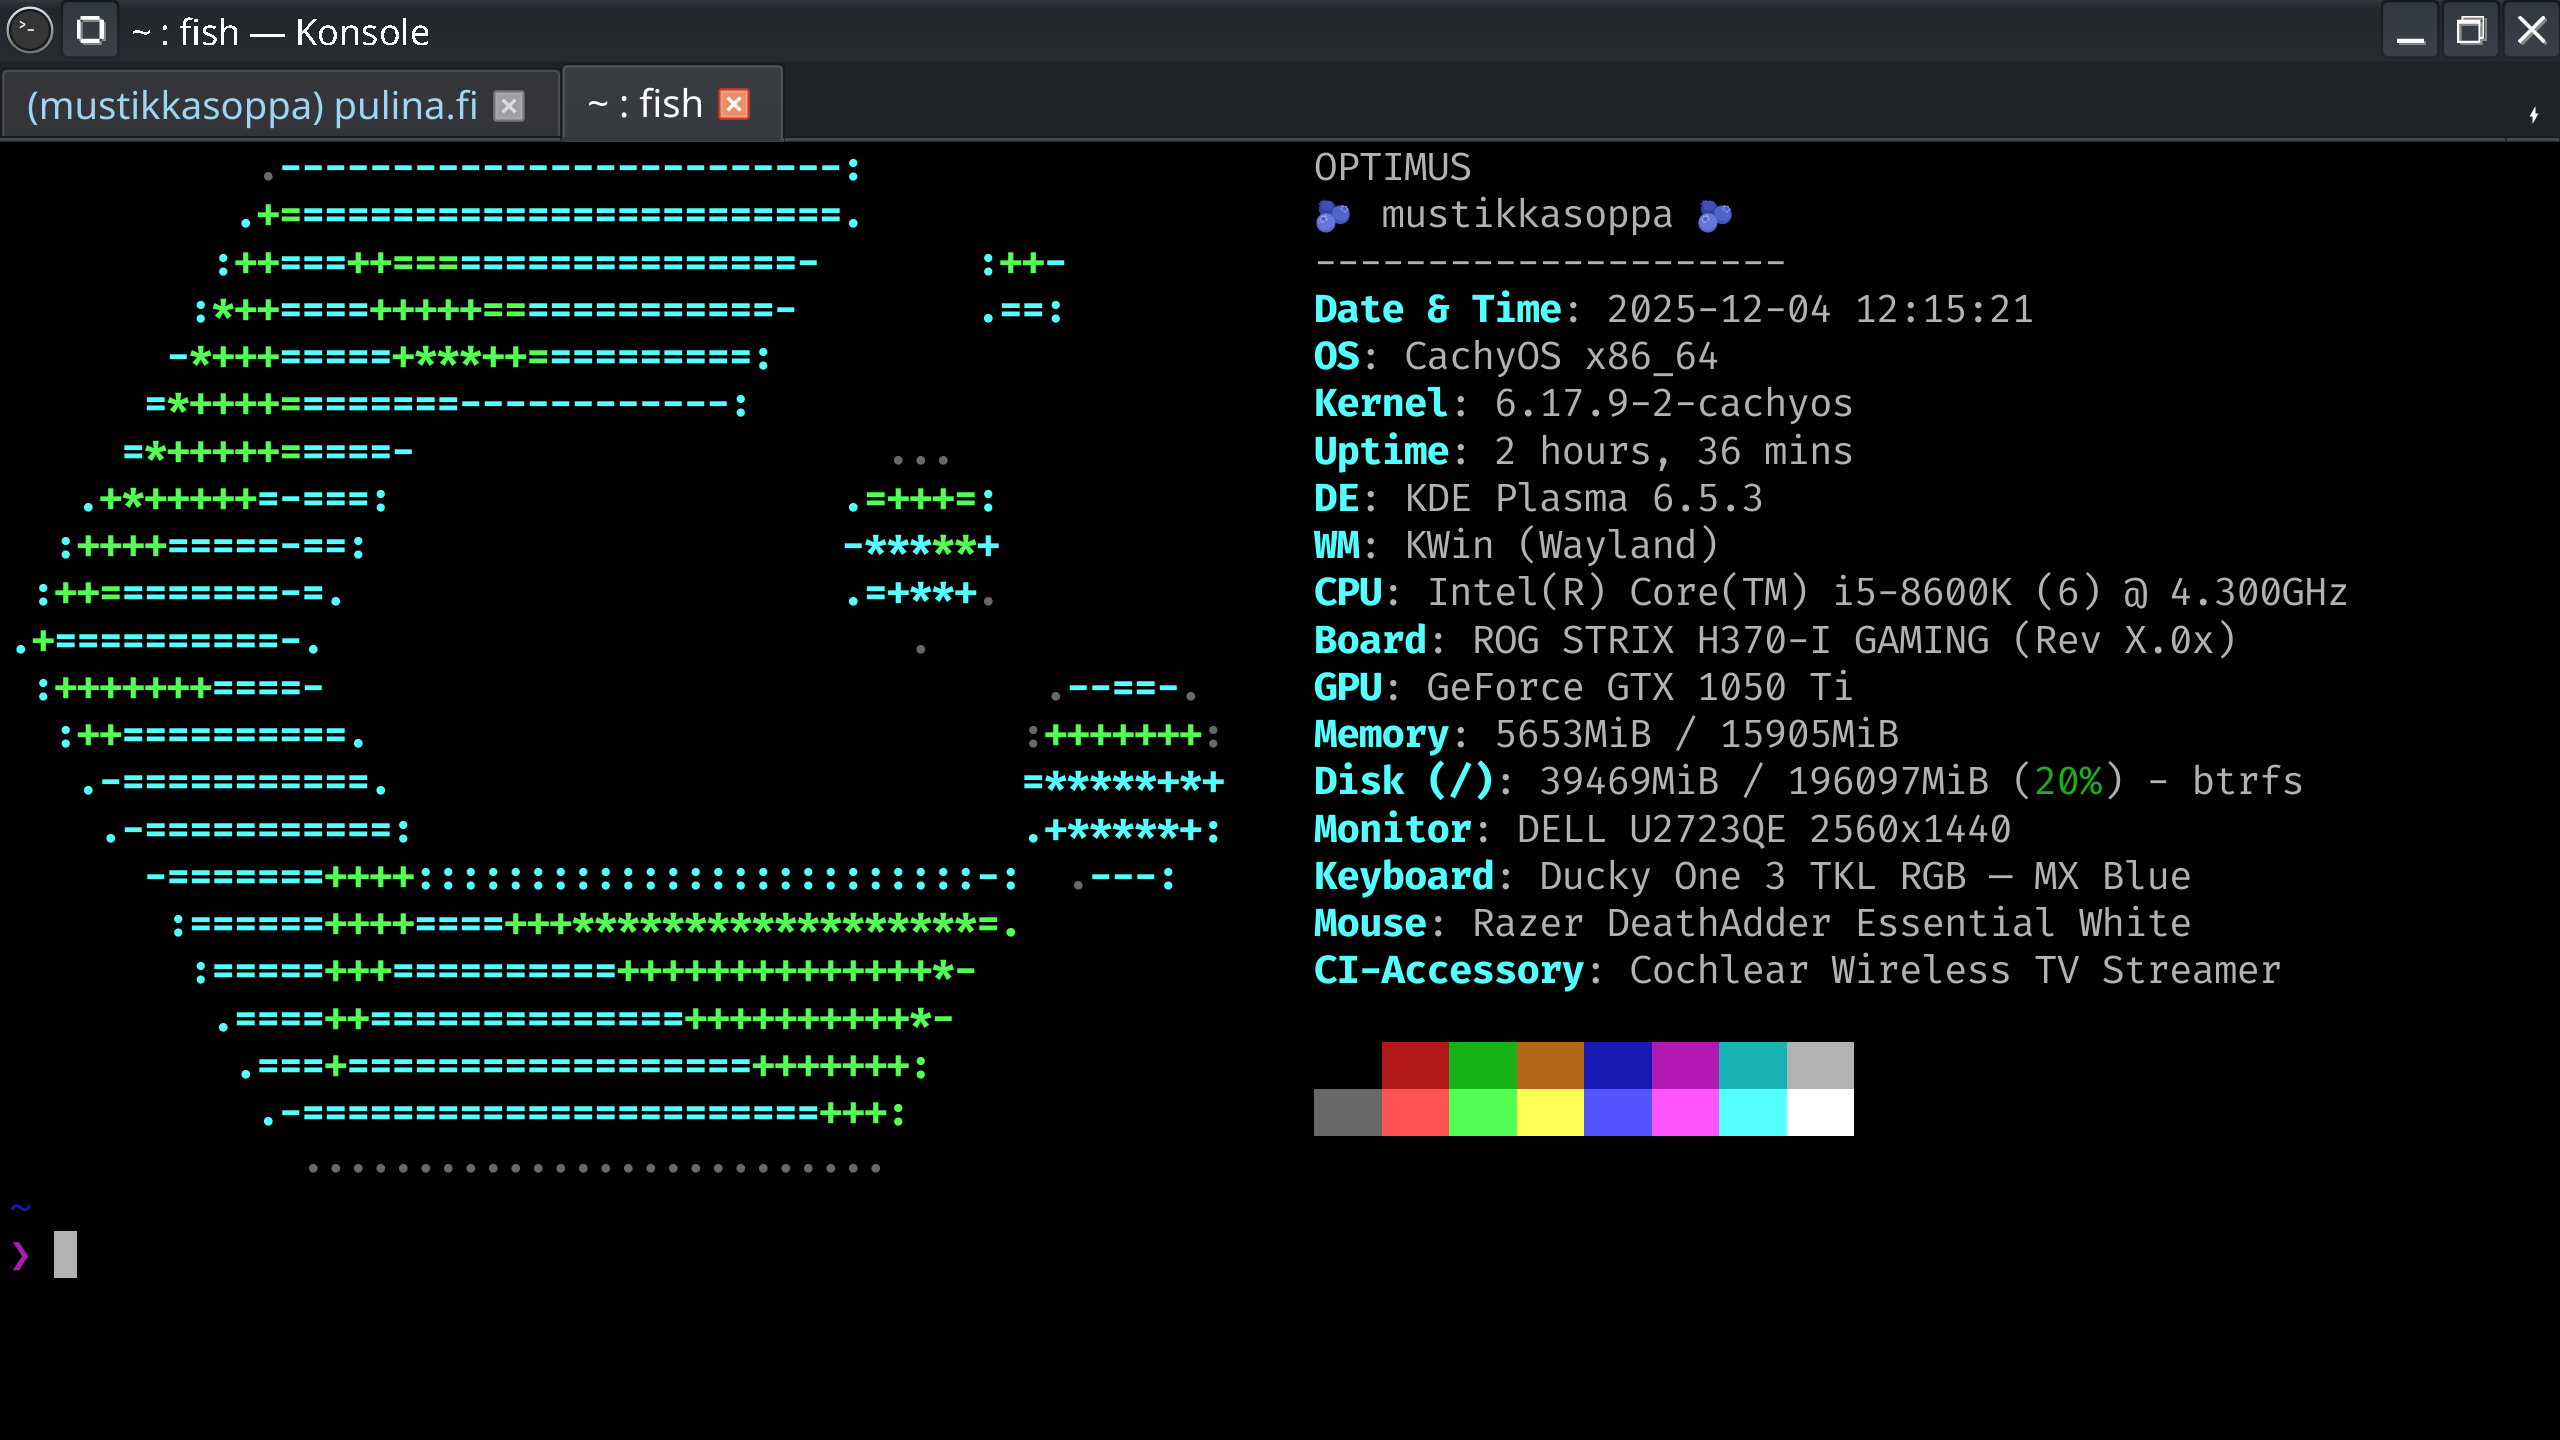2560x1440 pixels.
Task: Minimize the Konsole window
Action: coord(2410,31)
